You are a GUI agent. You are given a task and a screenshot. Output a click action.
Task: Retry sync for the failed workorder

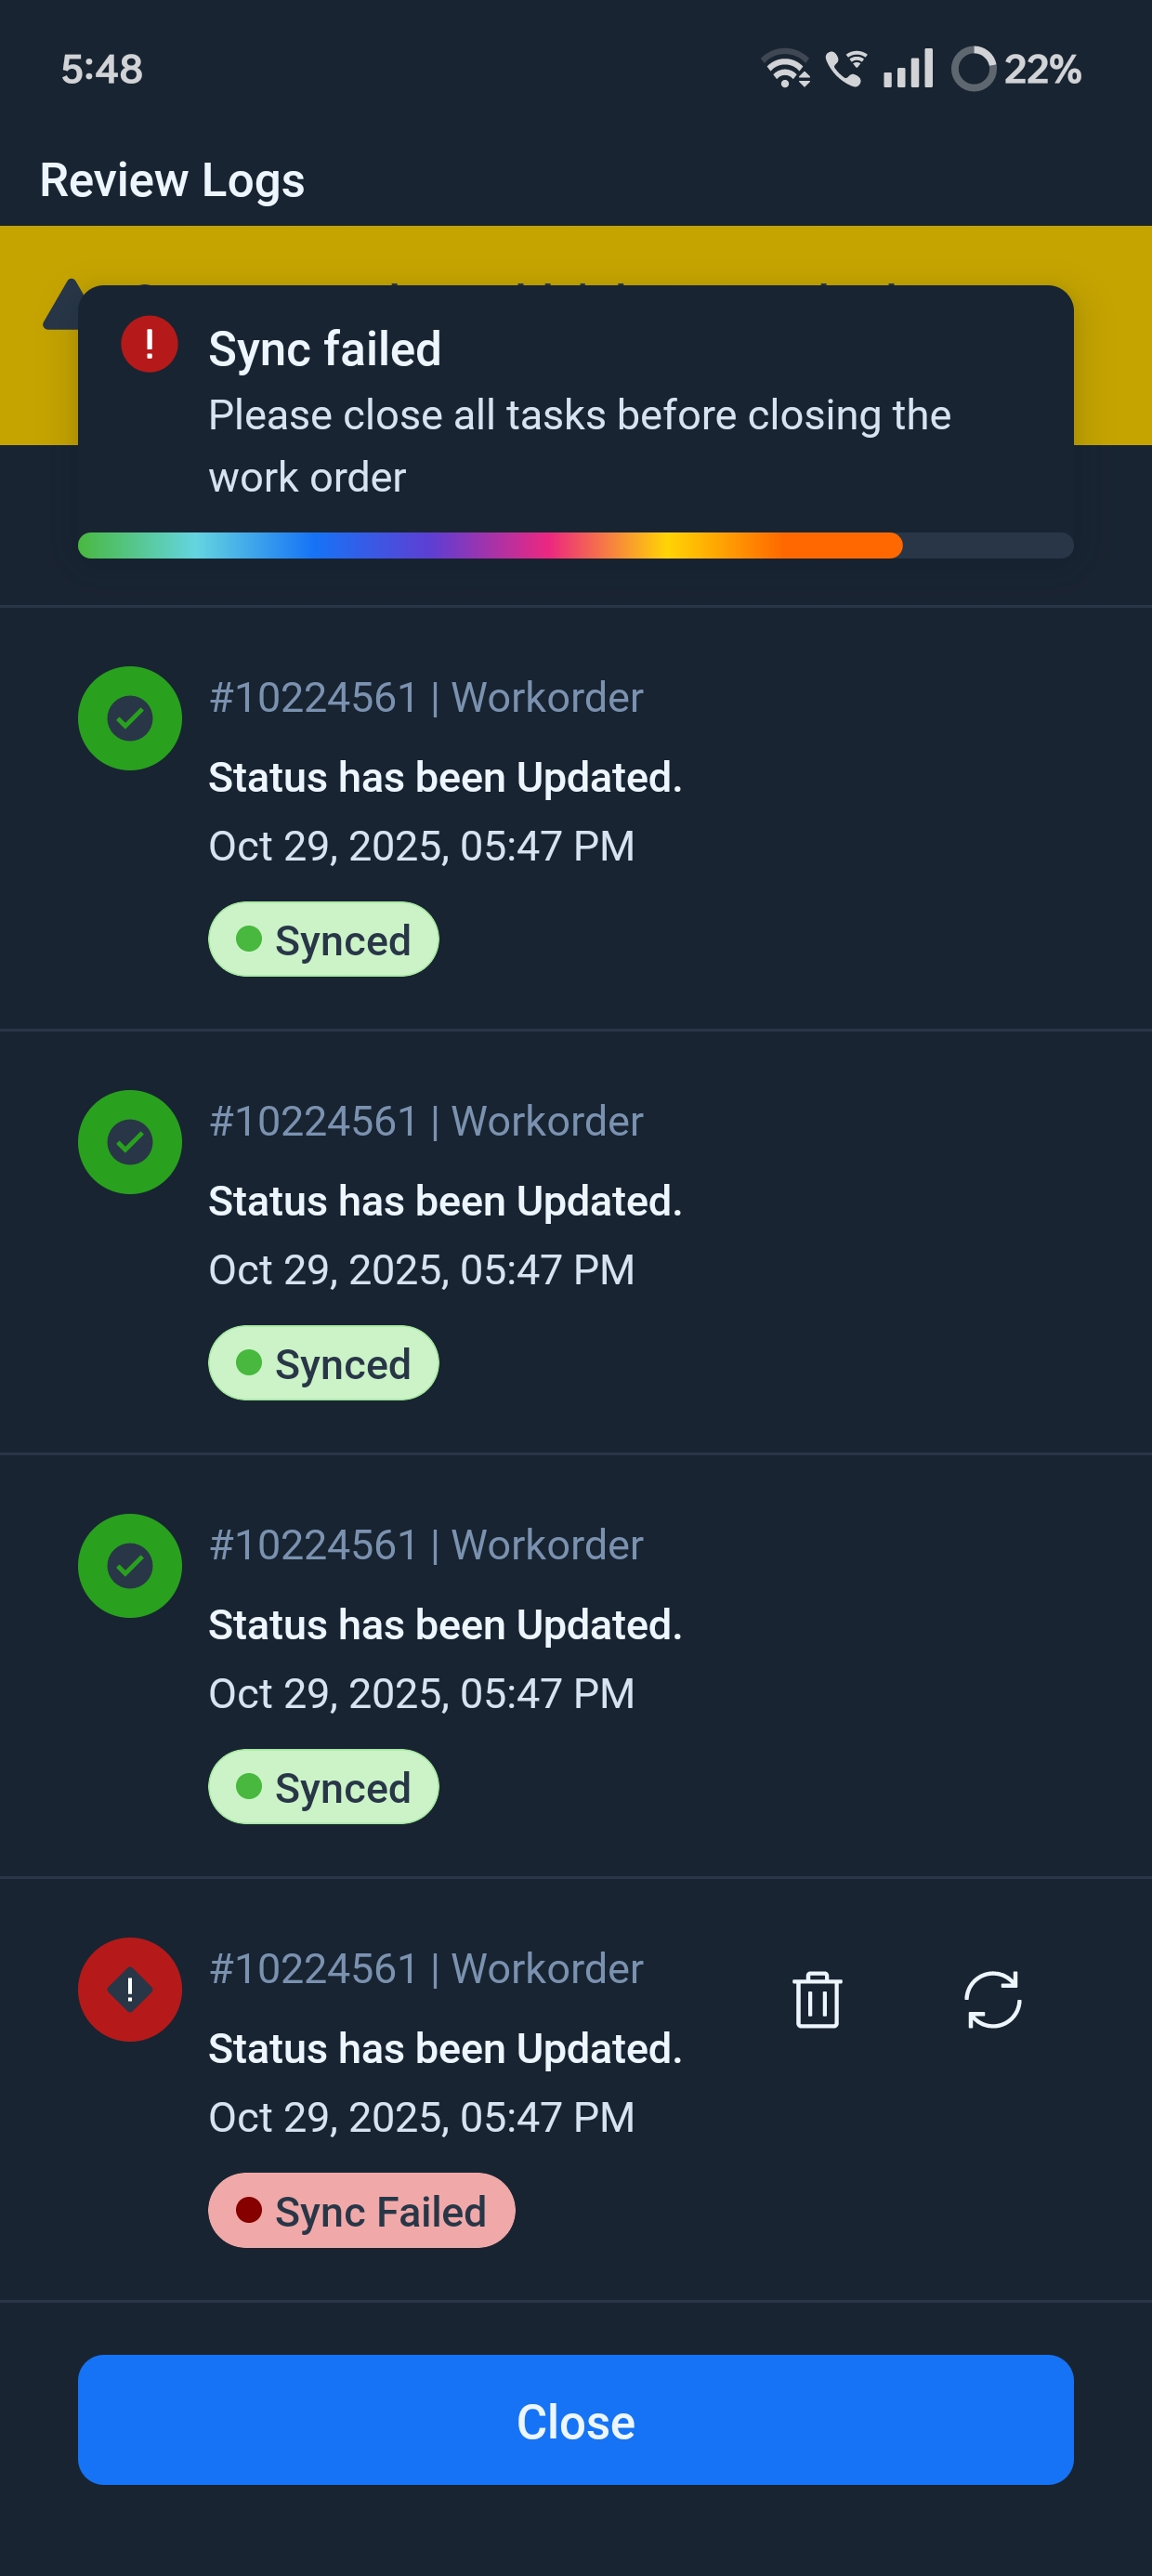click(x=992, y=2000)
